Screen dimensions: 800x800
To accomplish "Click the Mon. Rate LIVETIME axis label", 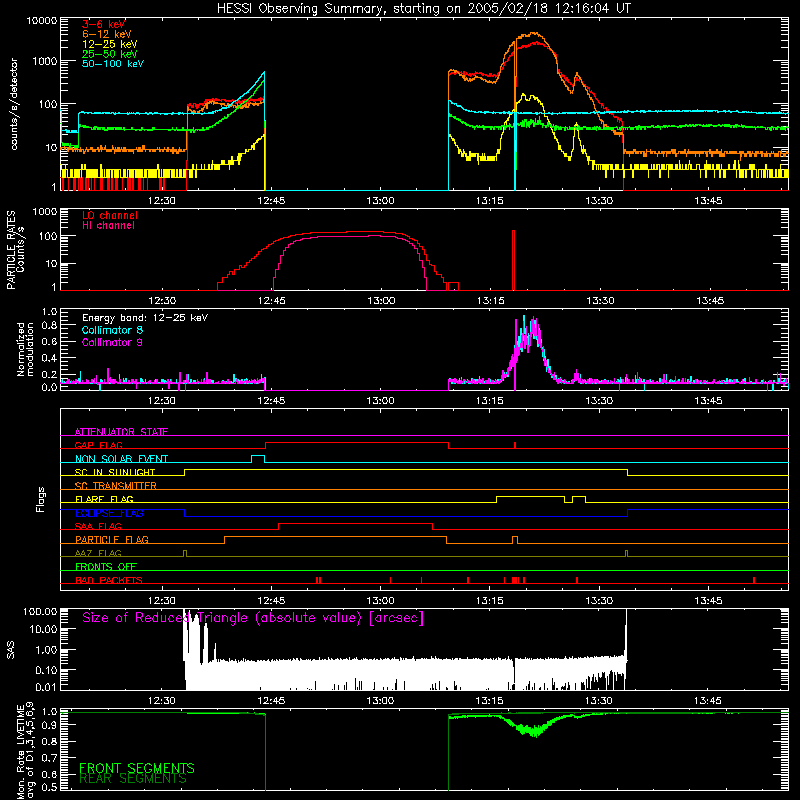I will (x=25, y=751).
